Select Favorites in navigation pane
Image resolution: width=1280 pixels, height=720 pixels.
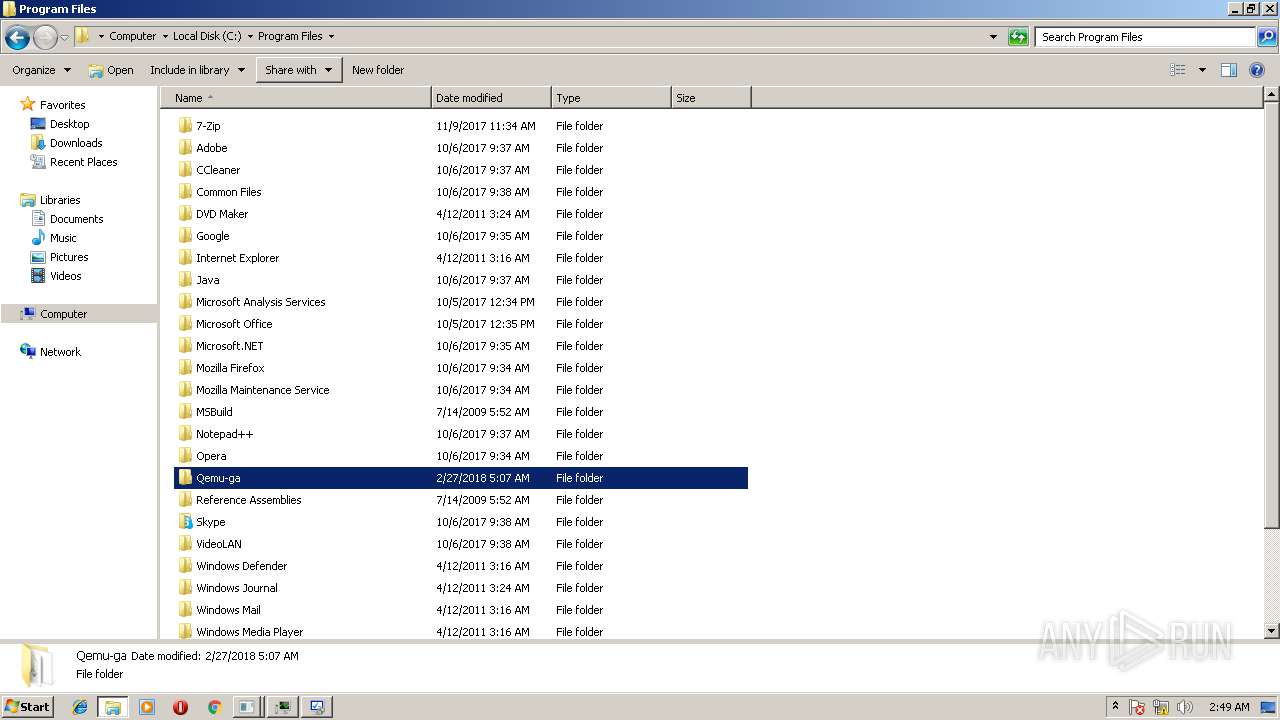[62, 105]
